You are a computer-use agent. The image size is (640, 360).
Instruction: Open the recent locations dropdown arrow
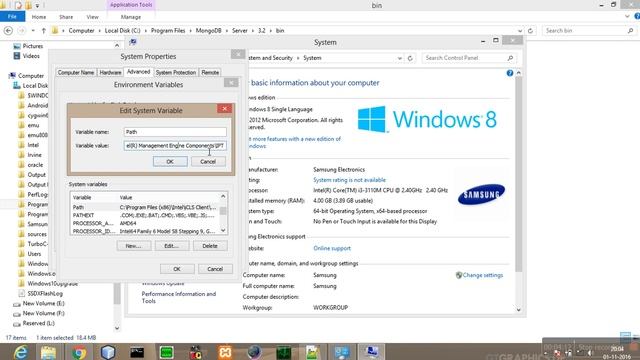point(33,31)
